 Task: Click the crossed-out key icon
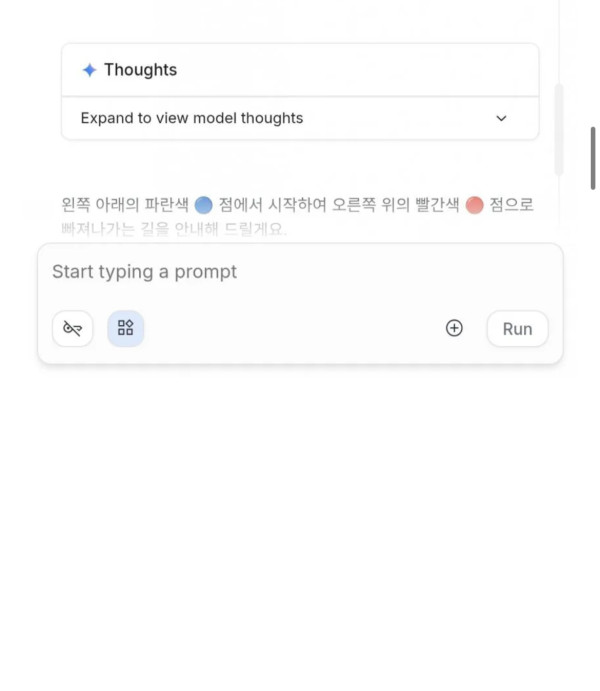[72, 328]
